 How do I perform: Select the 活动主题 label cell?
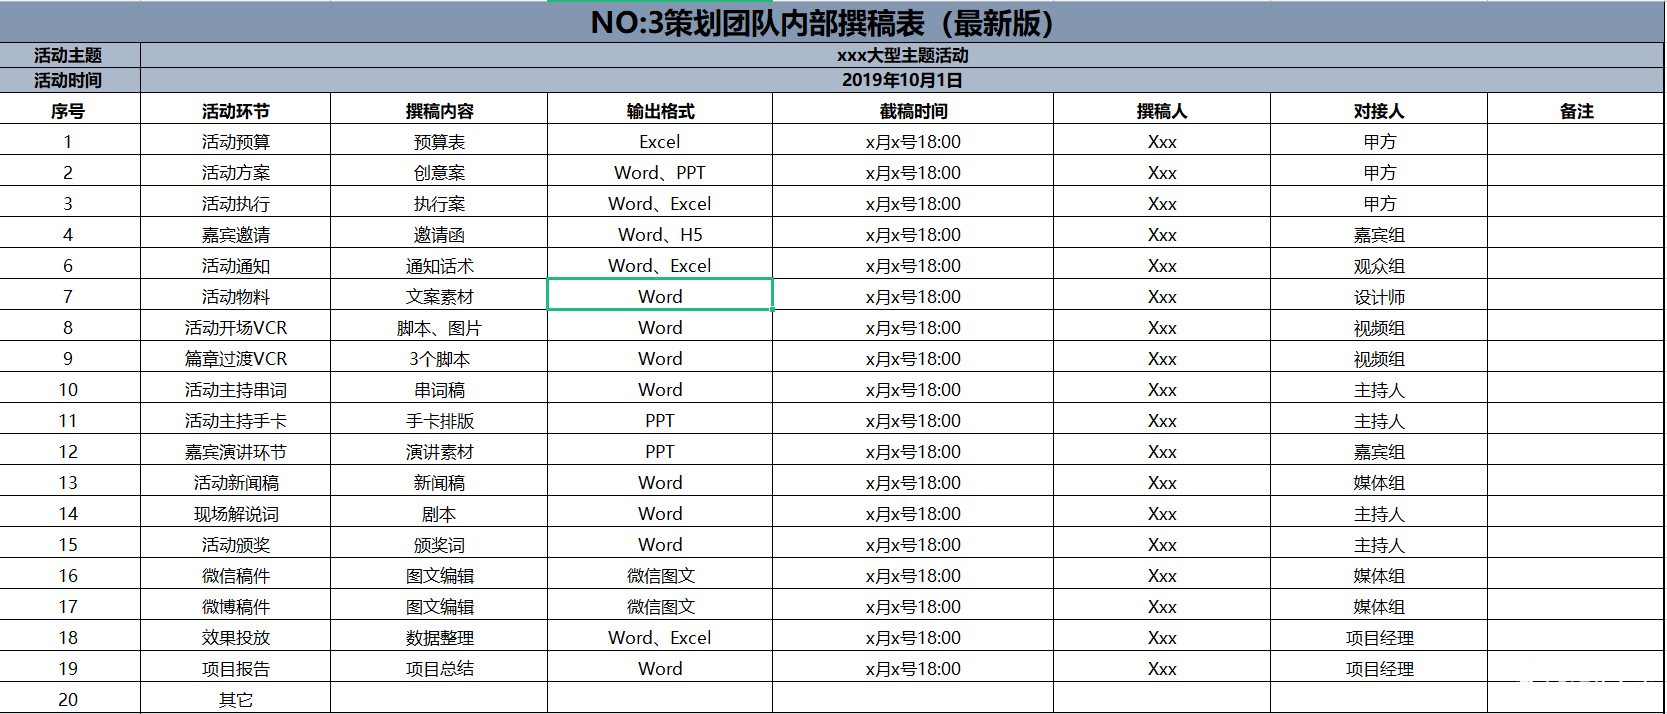coord(68,55)
